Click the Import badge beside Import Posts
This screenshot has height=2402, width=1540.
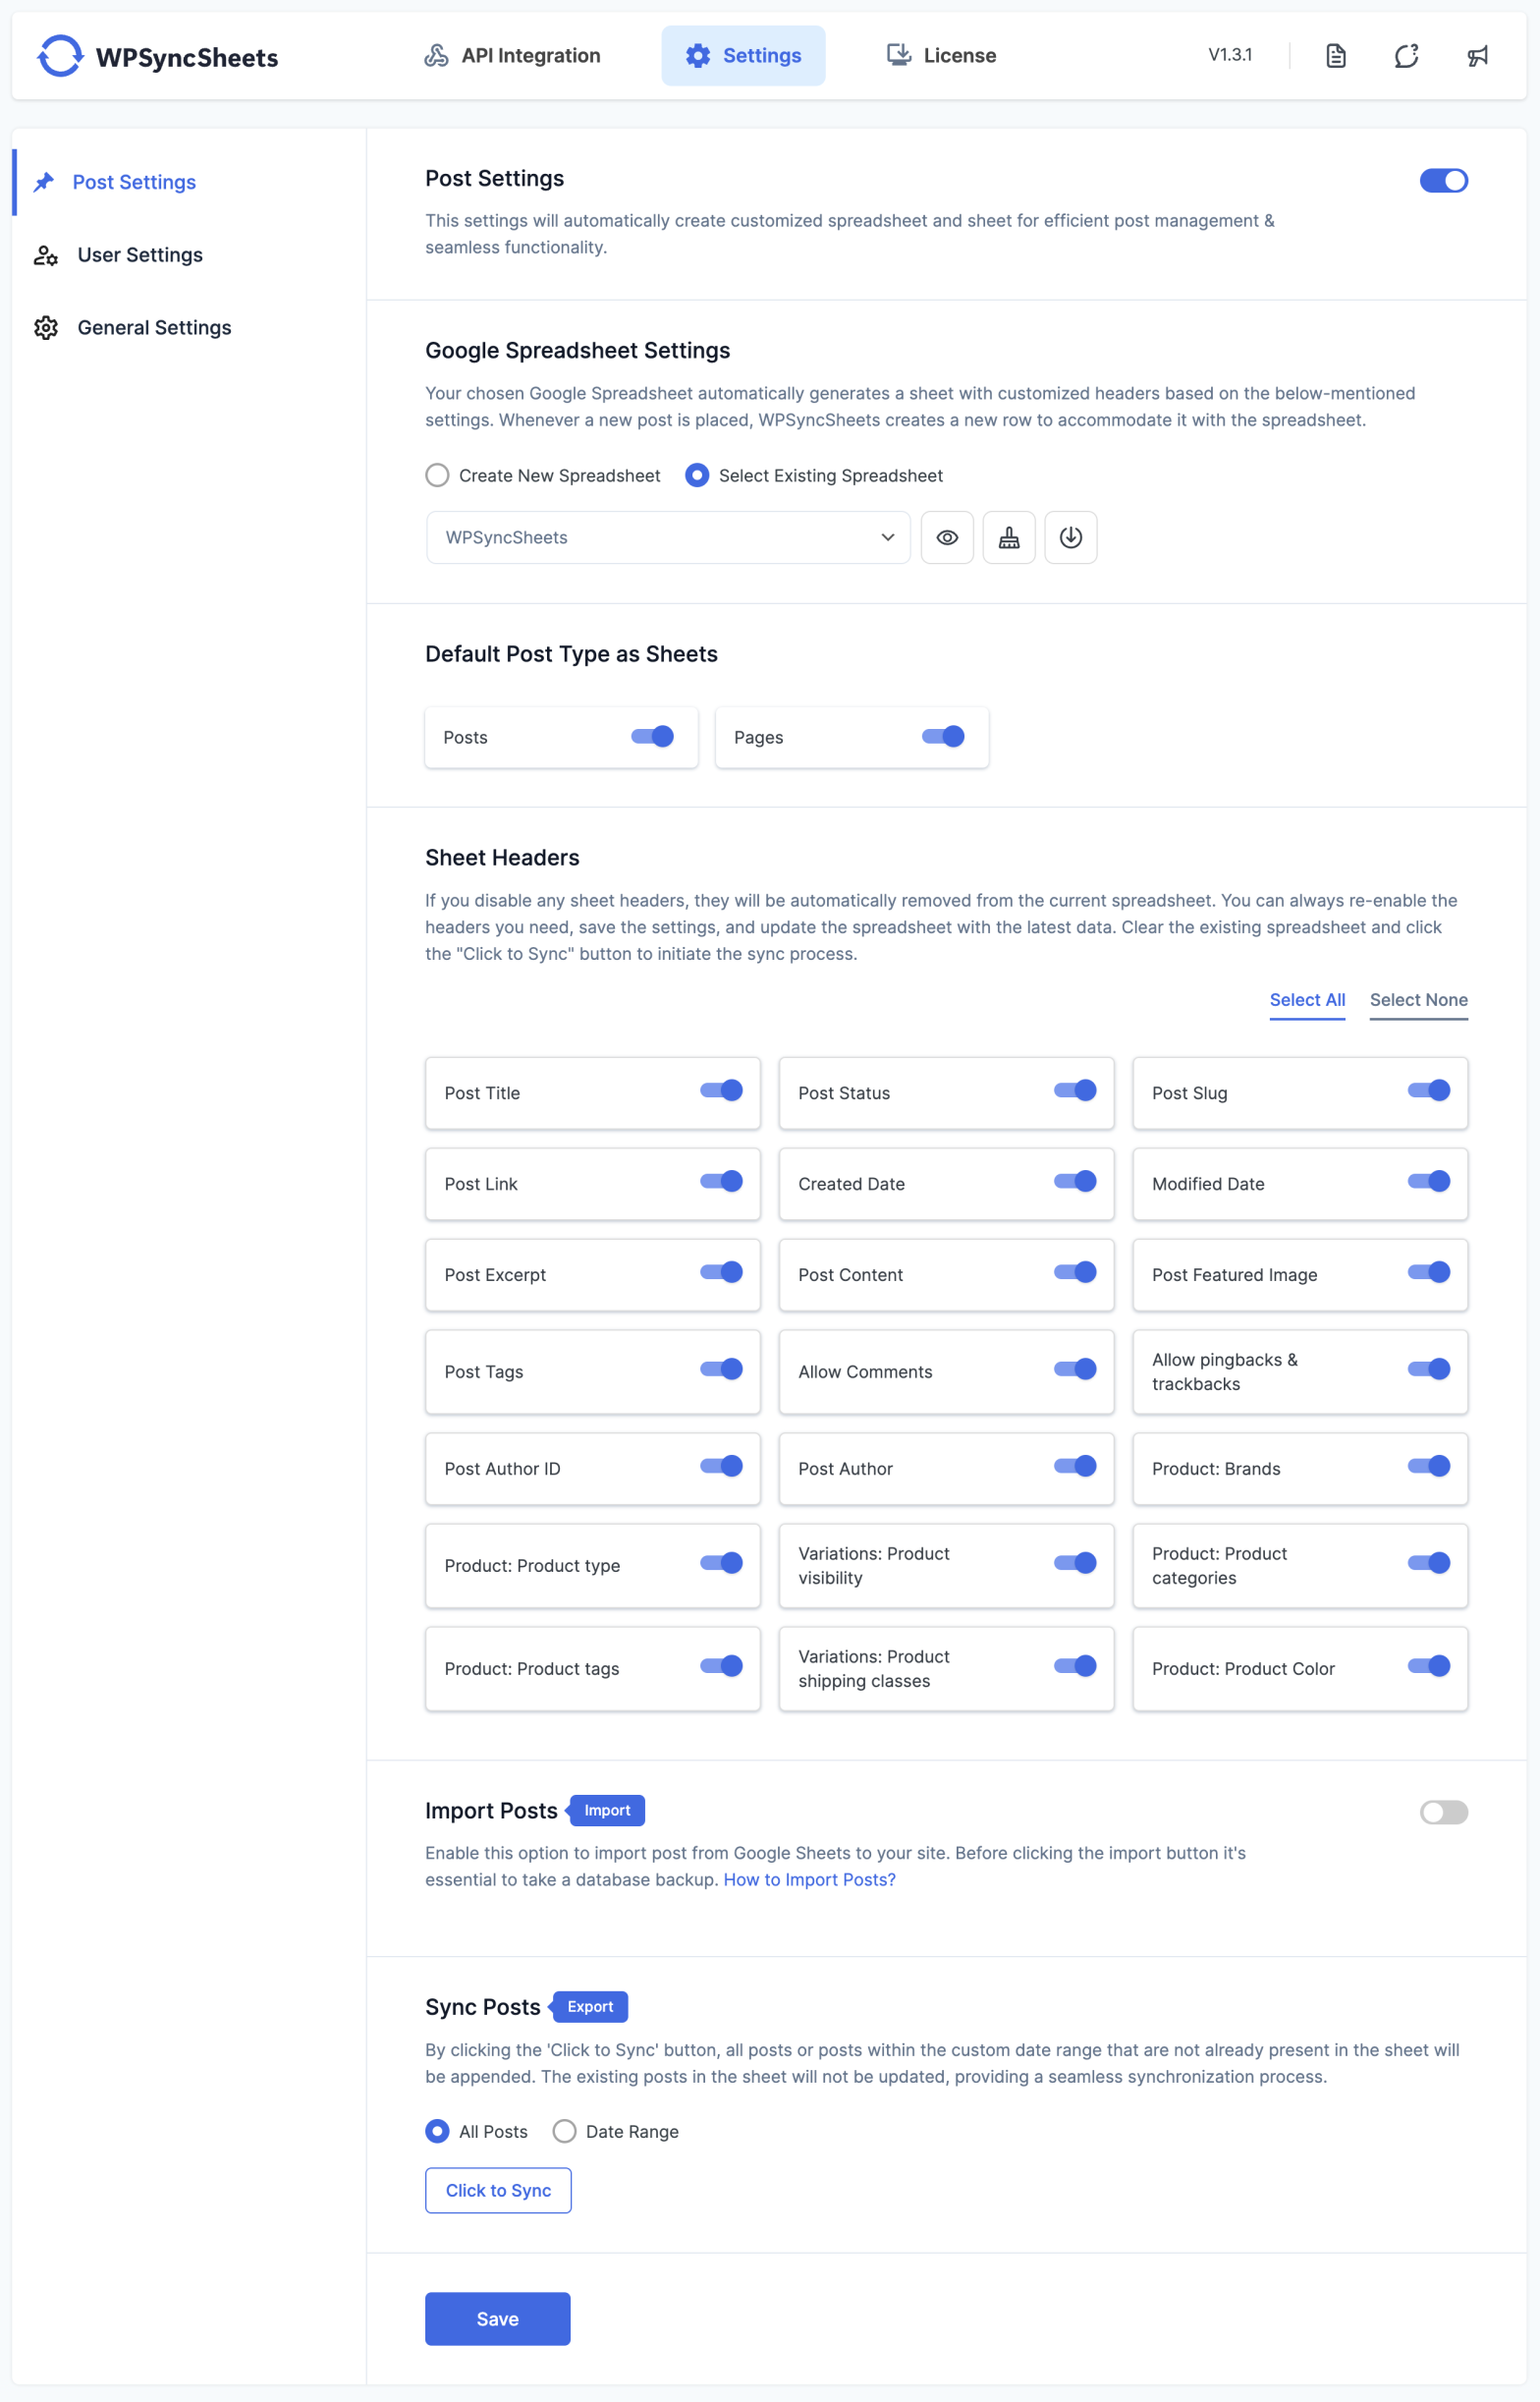click(x=606, y=1811)
